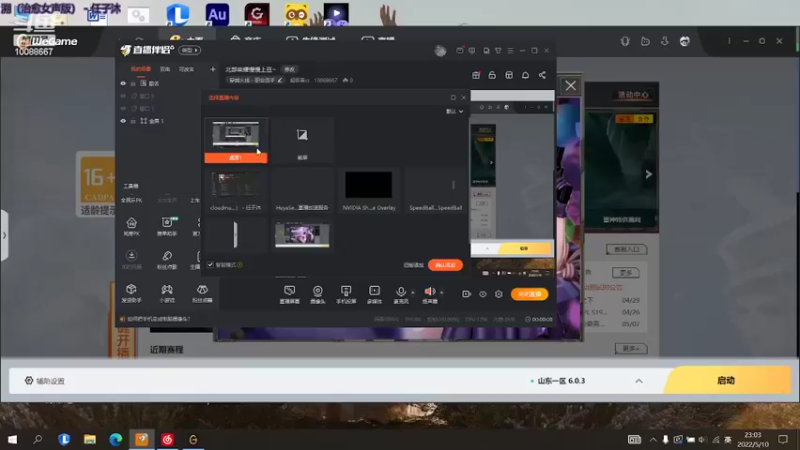The width and height of the screenshot is (800, 450).
Task: Add a new scene with plus button
Action: coord(213,69)
